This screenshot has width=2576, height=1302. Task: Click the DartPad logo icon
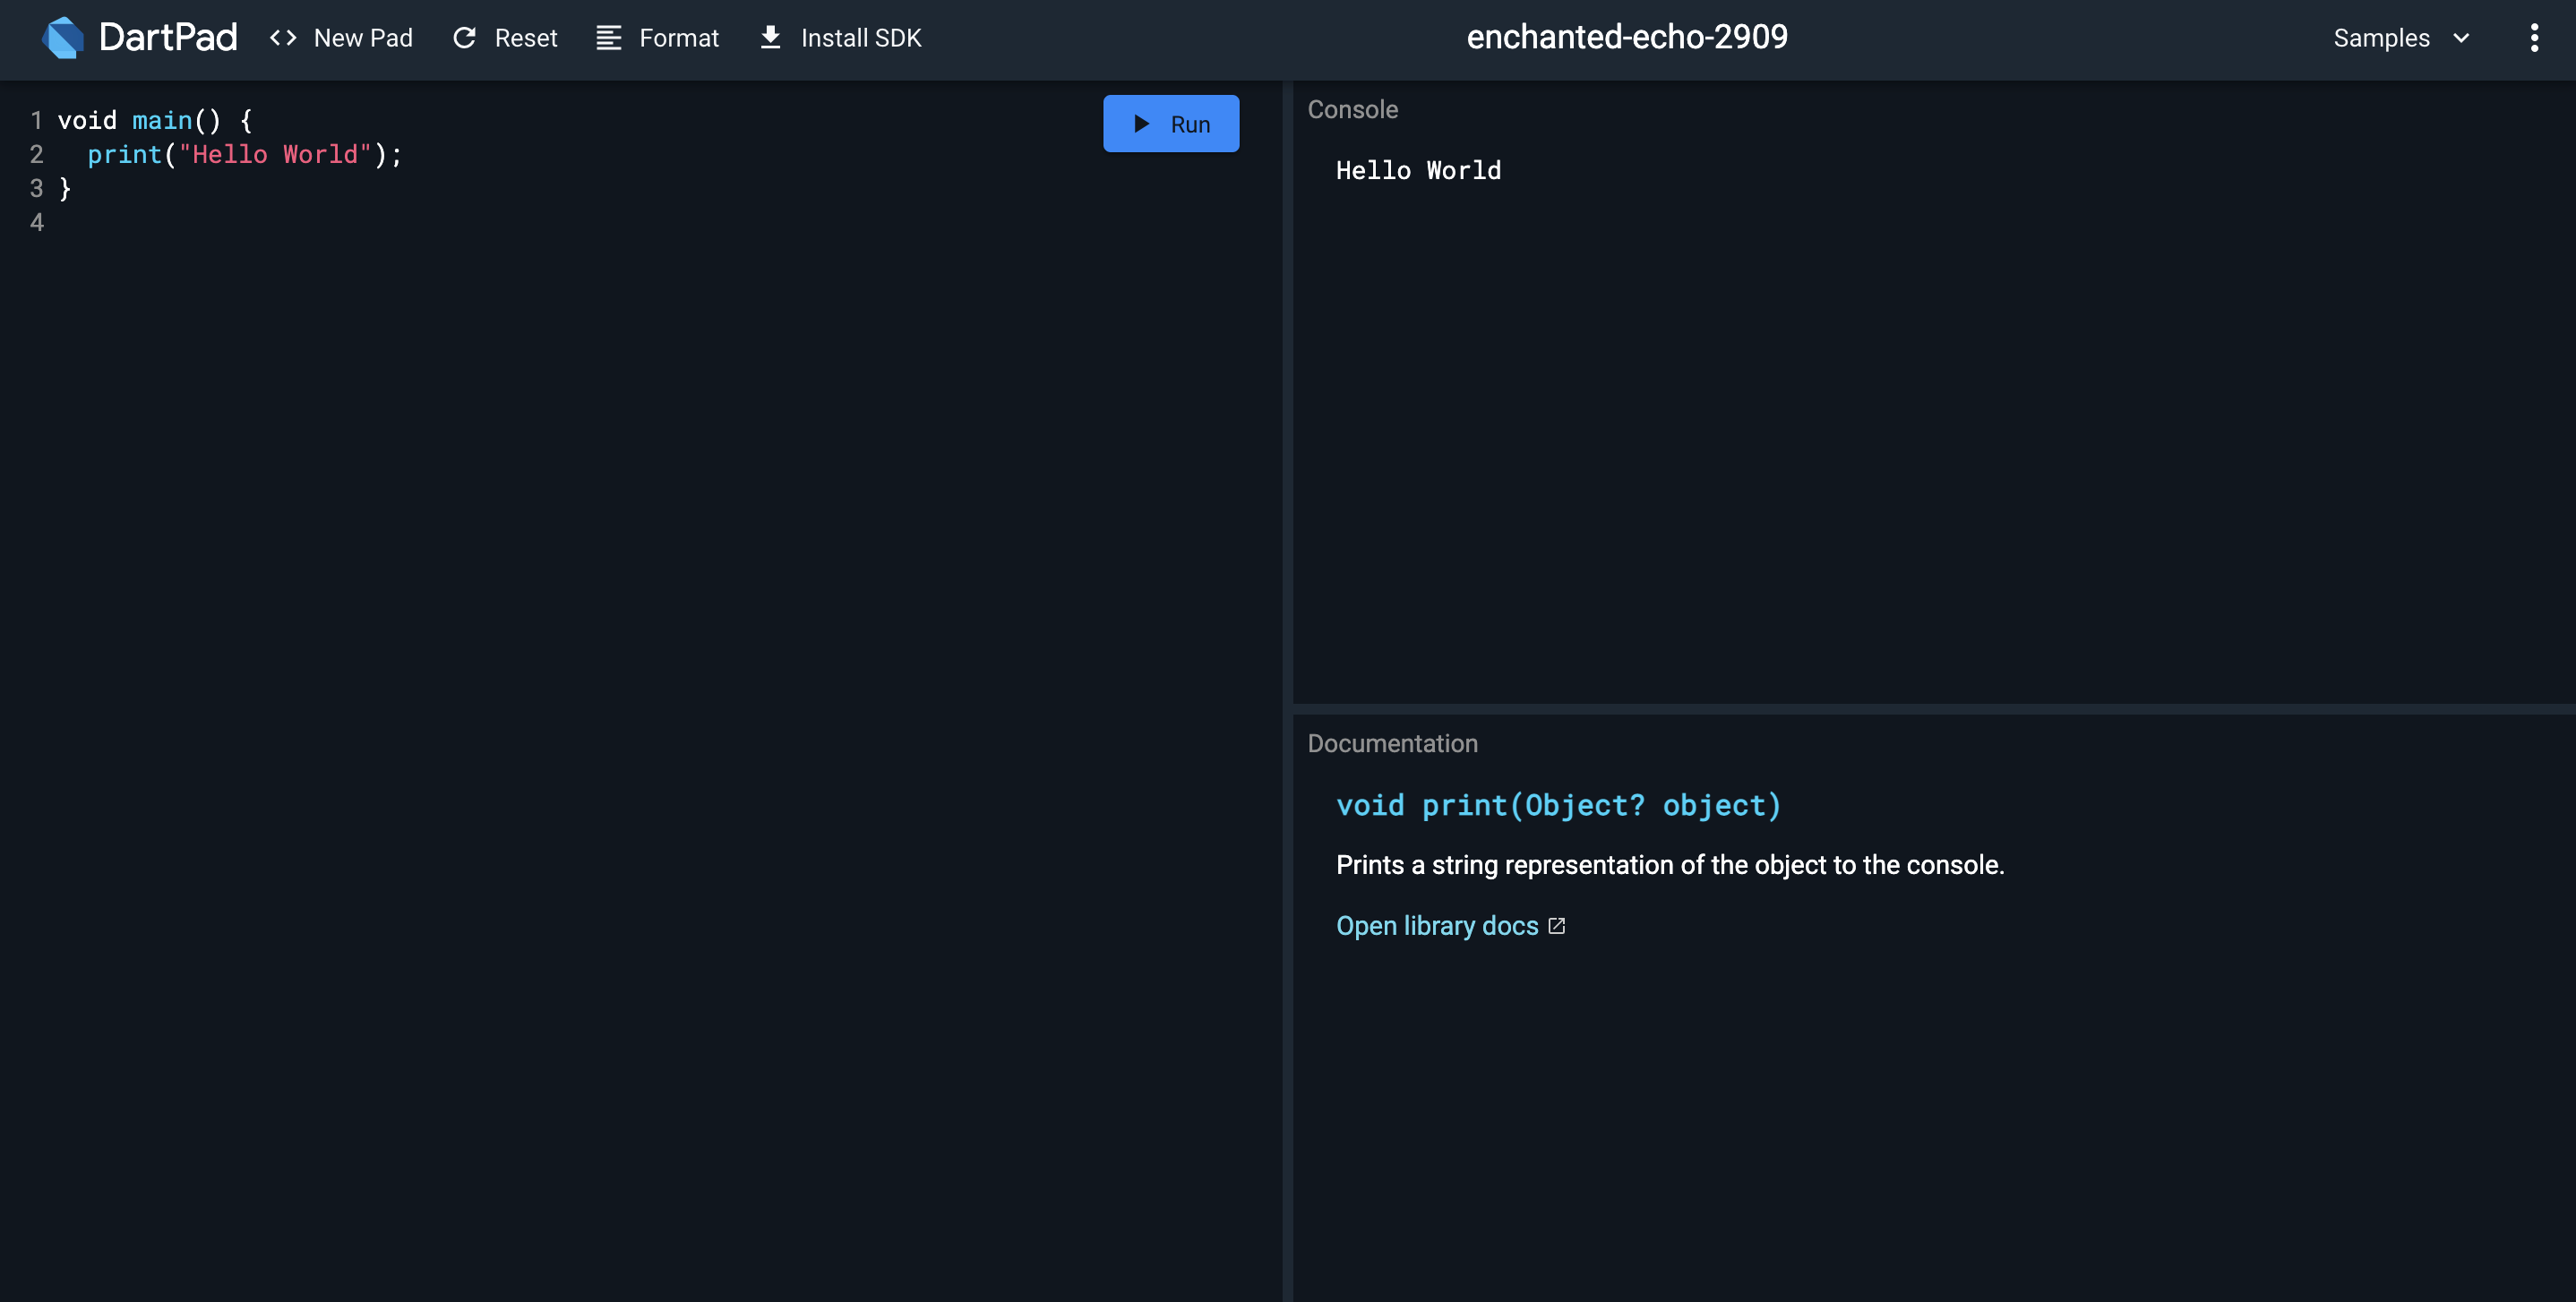pos(63,38)
